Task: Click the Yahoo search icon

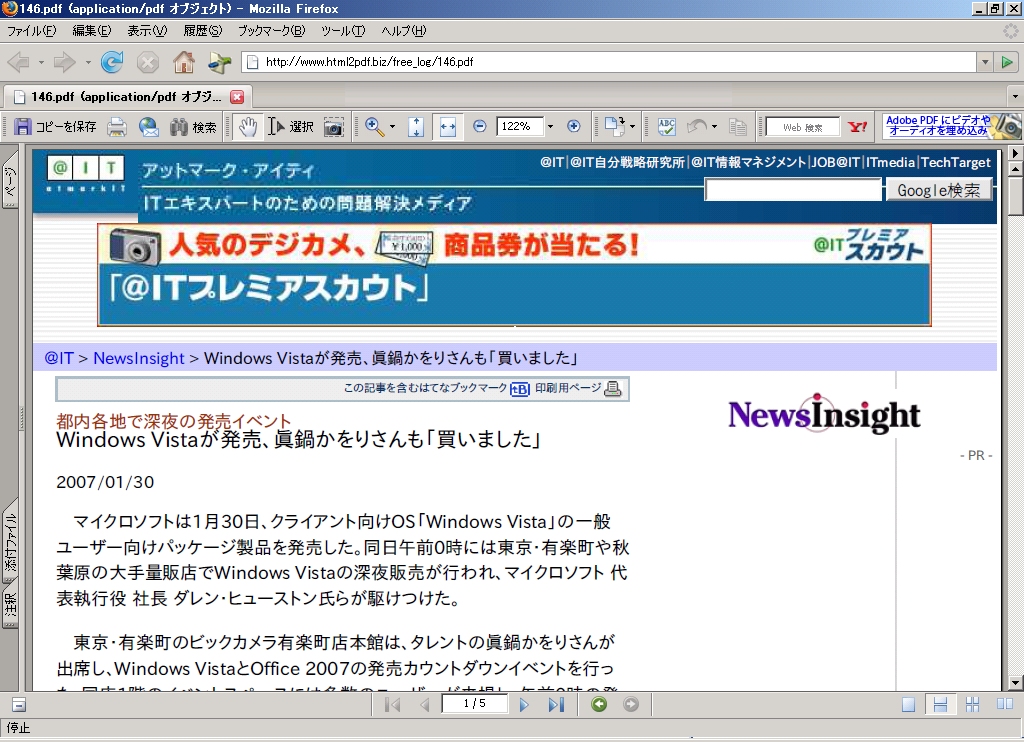Action: click(x=857, y=127)
